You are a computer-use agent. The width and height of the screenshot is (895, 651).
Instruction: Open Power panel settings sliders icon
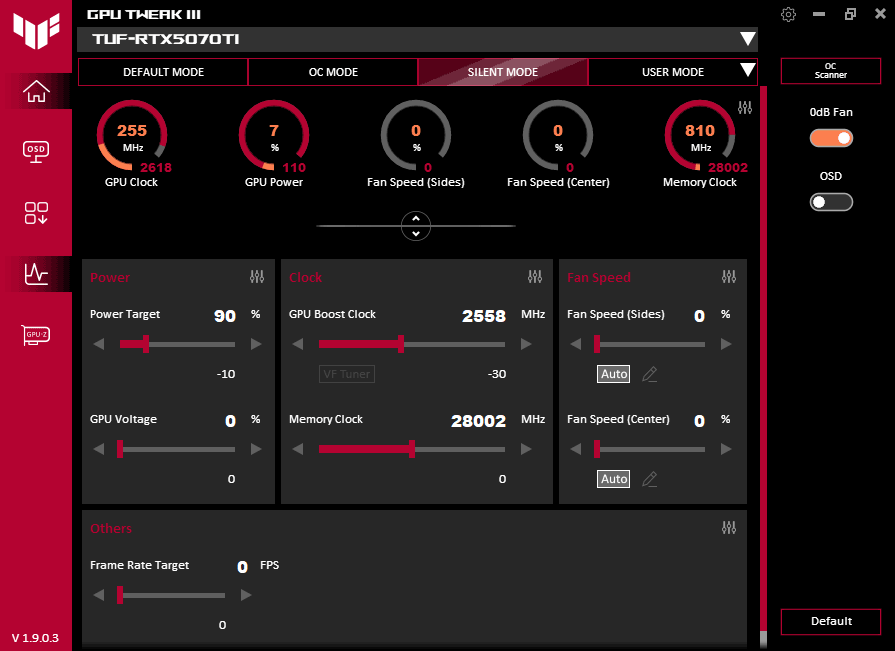(x=257, y=277)
